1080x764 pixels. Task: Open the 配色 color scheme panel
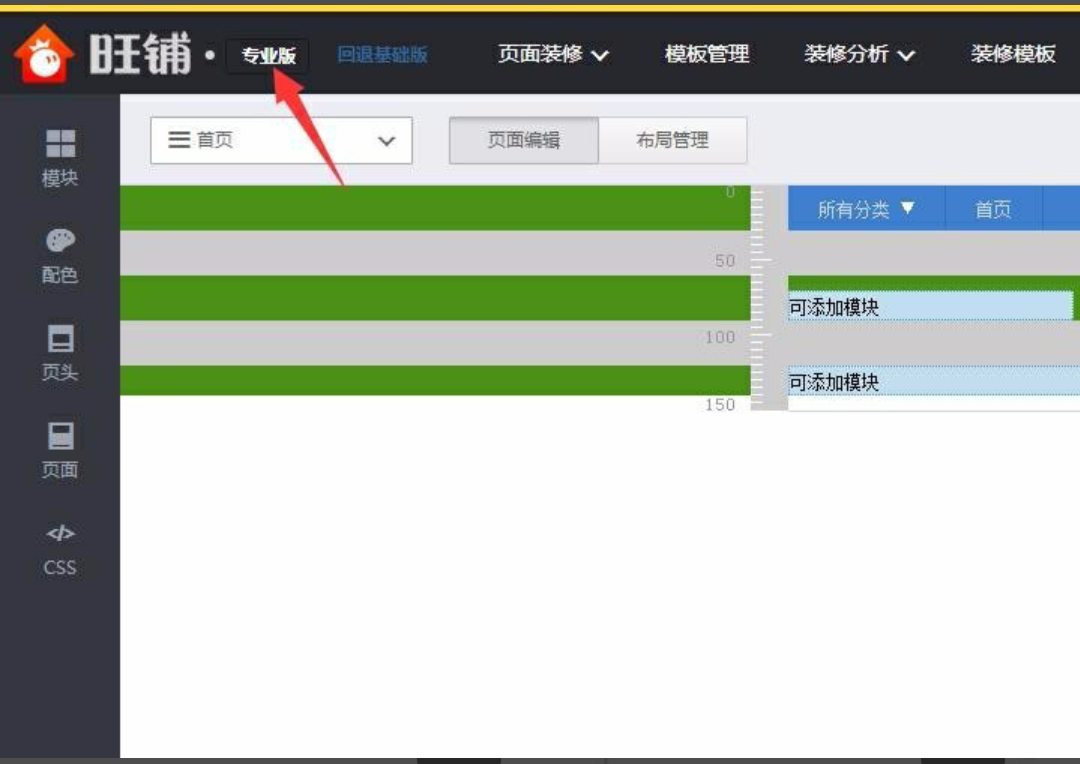click(60, 256)
